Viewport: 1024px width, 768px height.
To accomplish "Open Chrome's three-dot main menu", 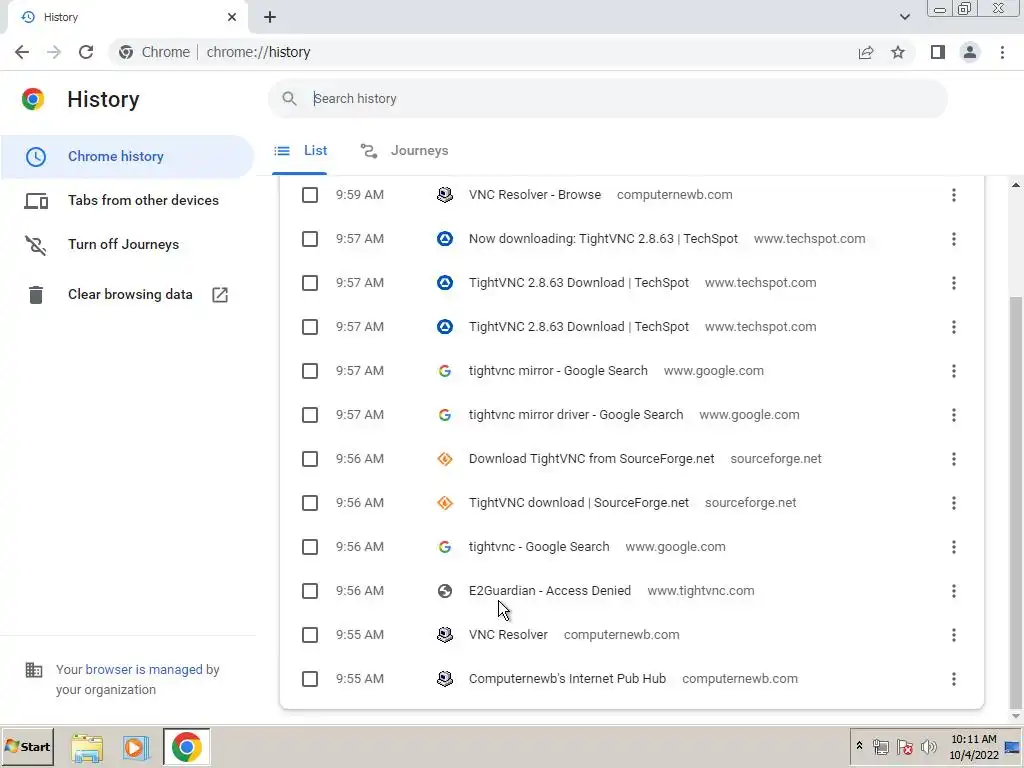I will click(x=1002, y=52).
